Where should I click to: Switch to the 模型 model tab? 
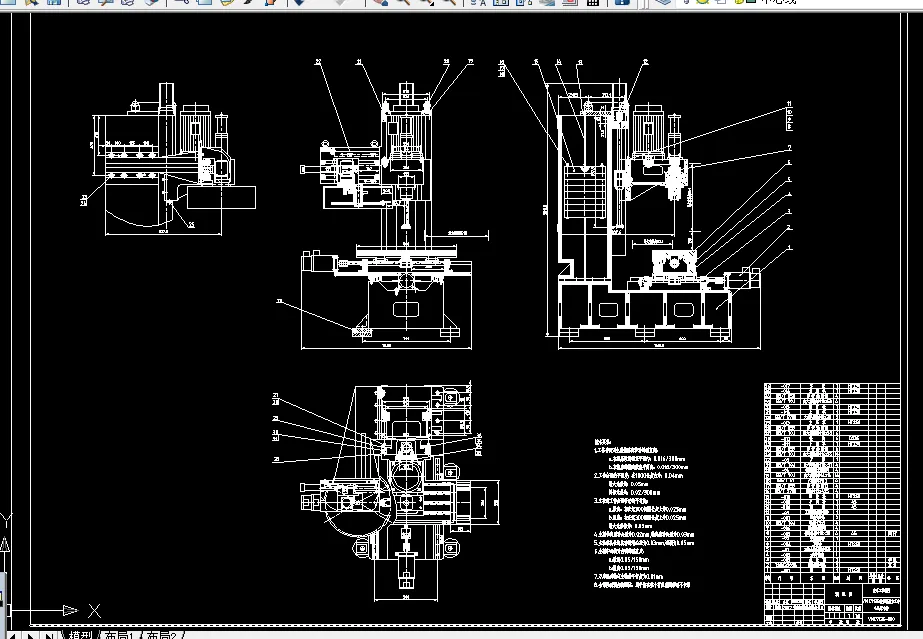point(81,635)
